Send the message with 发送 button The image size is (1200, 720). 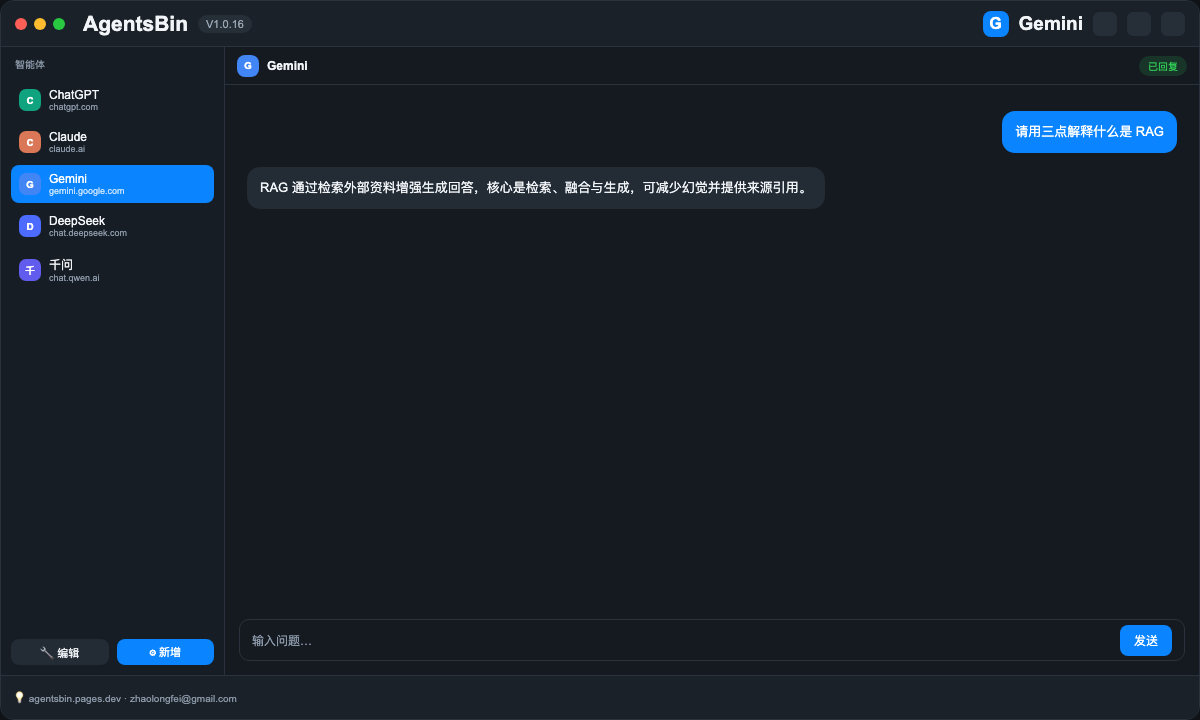coord(1146,640)
